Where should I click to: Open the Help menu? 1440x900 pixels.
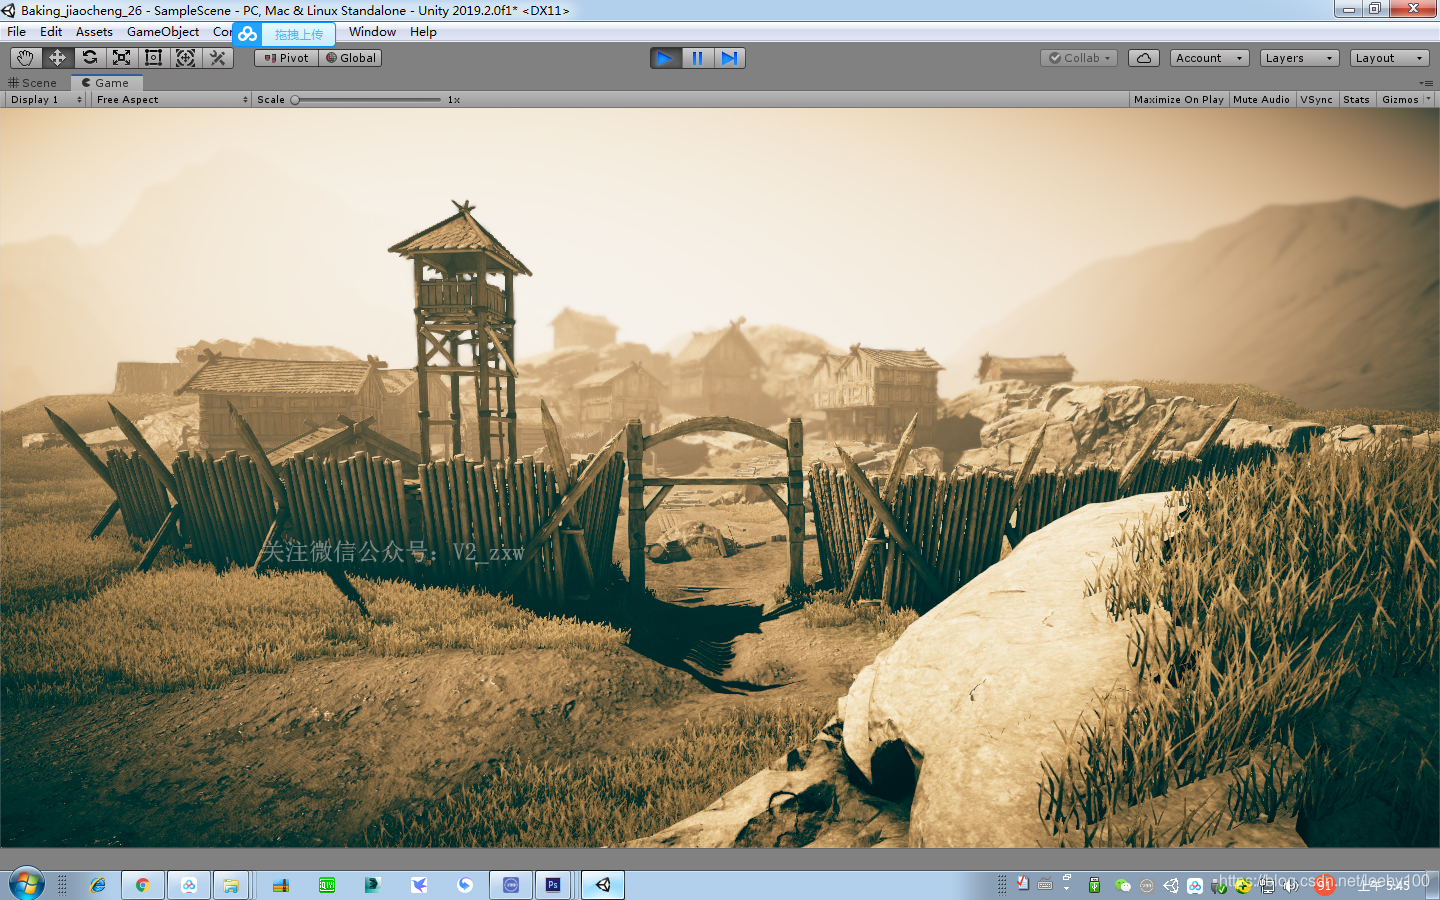423,32
